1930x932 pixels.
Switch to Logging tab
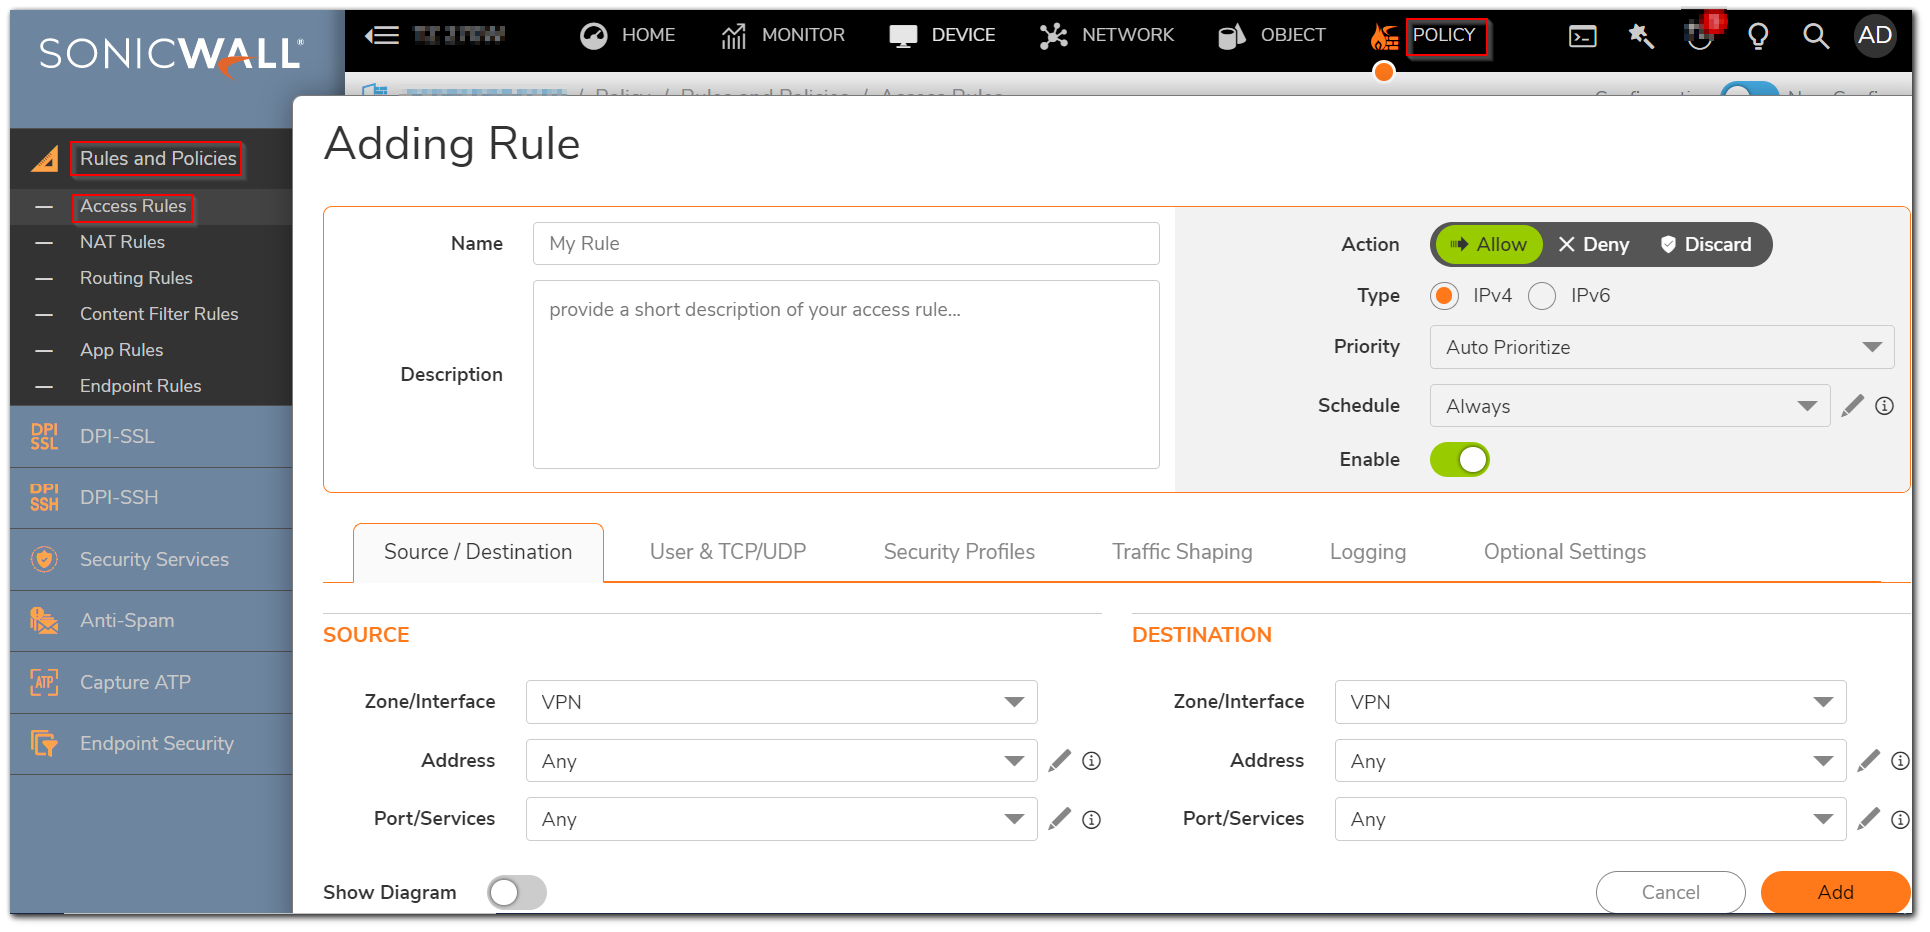1368,552
